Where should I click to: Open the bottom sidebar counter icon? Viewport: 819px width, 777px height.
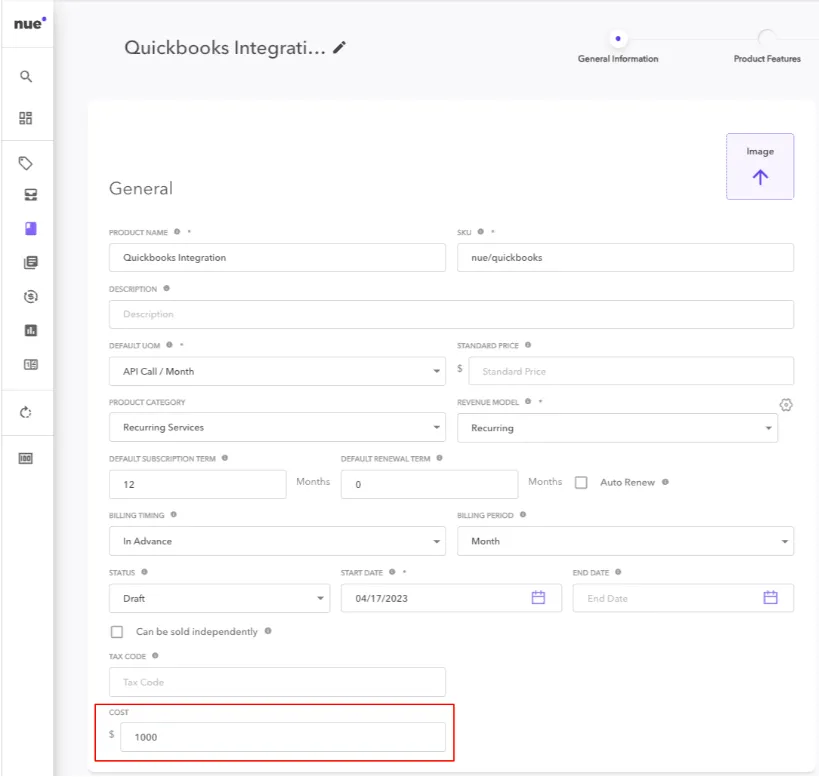pyautogui.click(x=26, y=458)
